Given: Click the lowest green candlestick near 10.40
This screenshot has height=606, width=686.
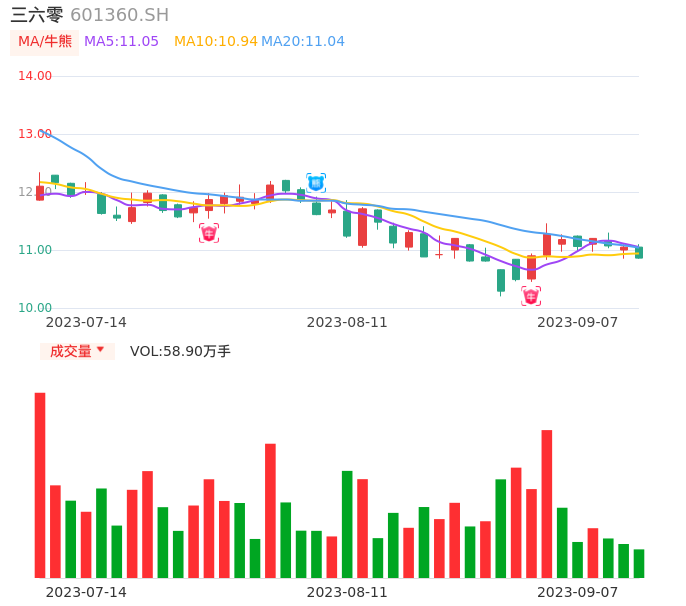Looking at the screenshot, I should (501, 281).
